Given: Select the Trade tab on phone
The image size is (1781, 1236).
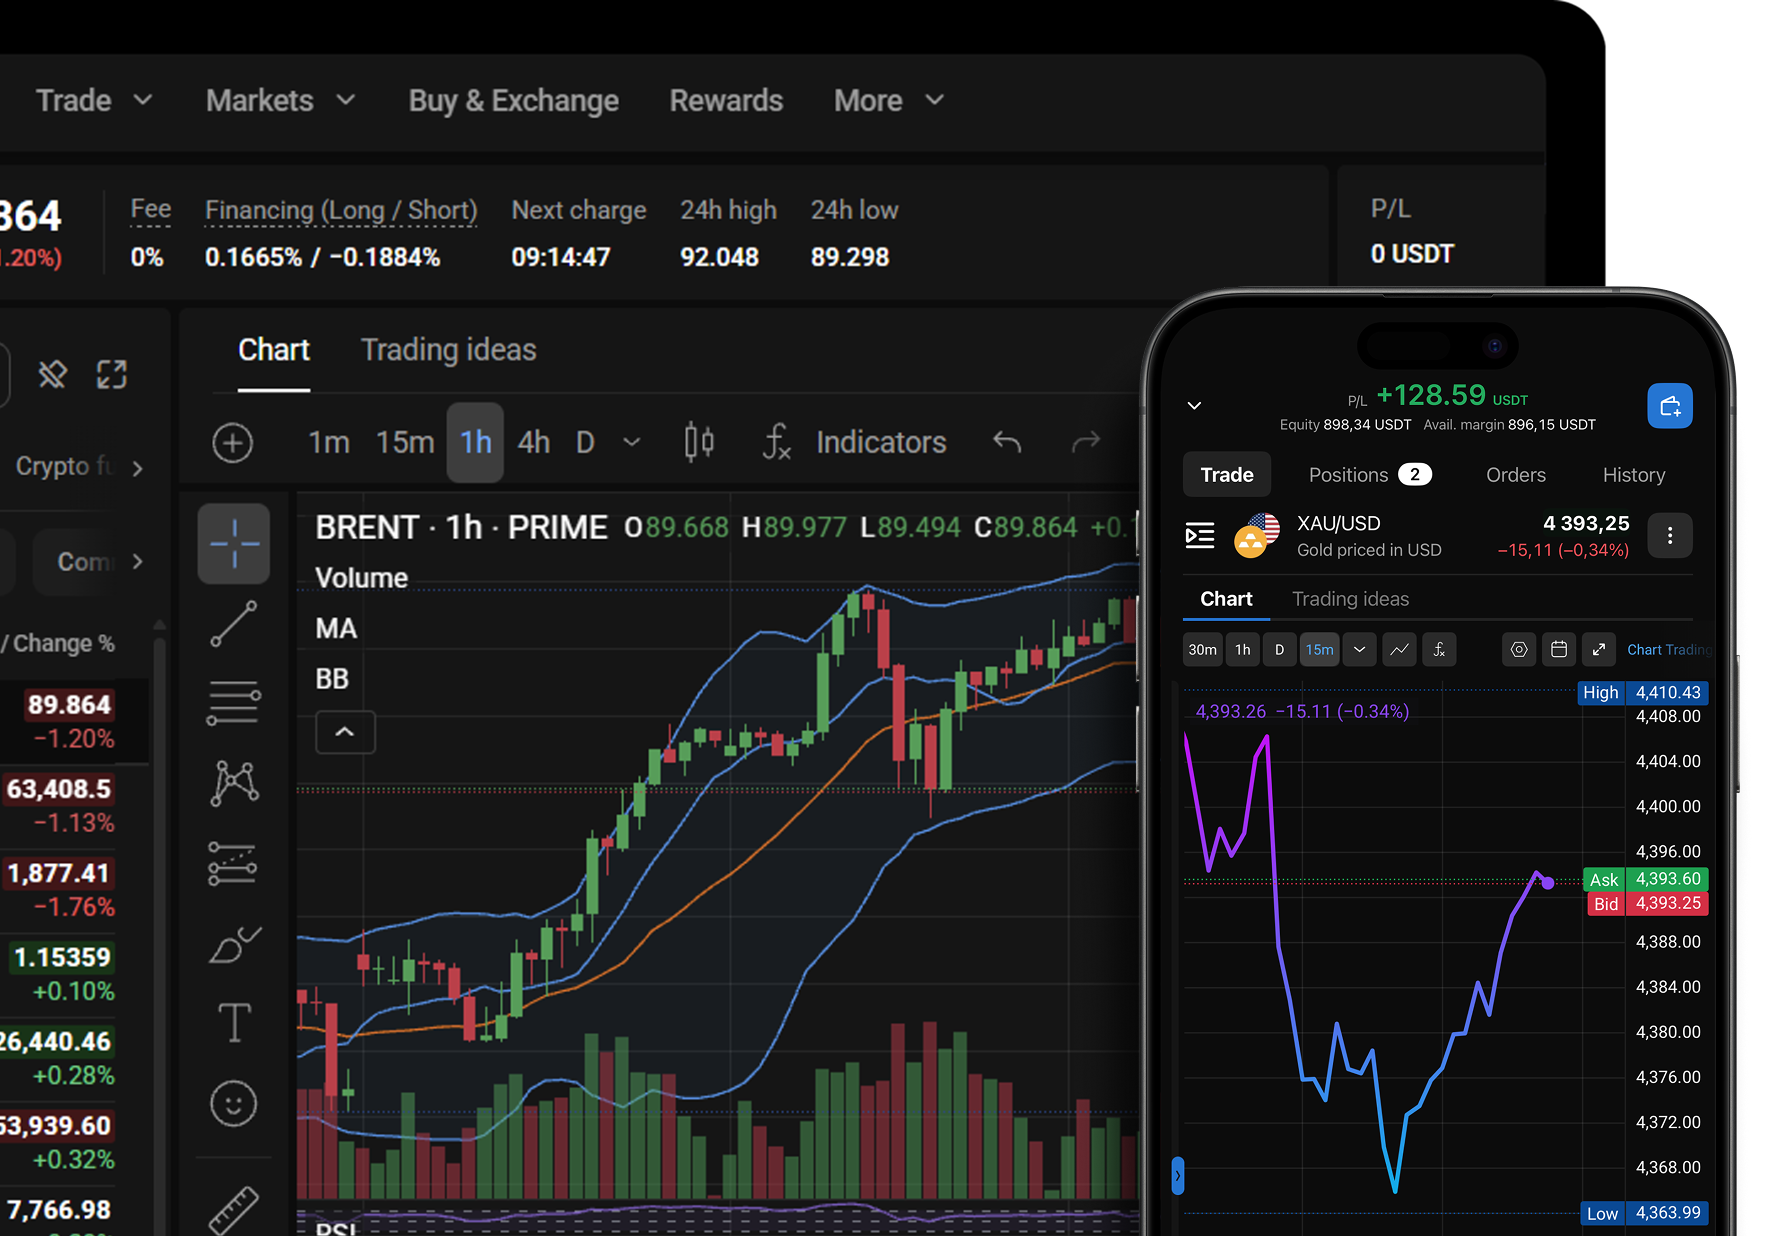Looking at the screenshot, I should pos(1227,475).
